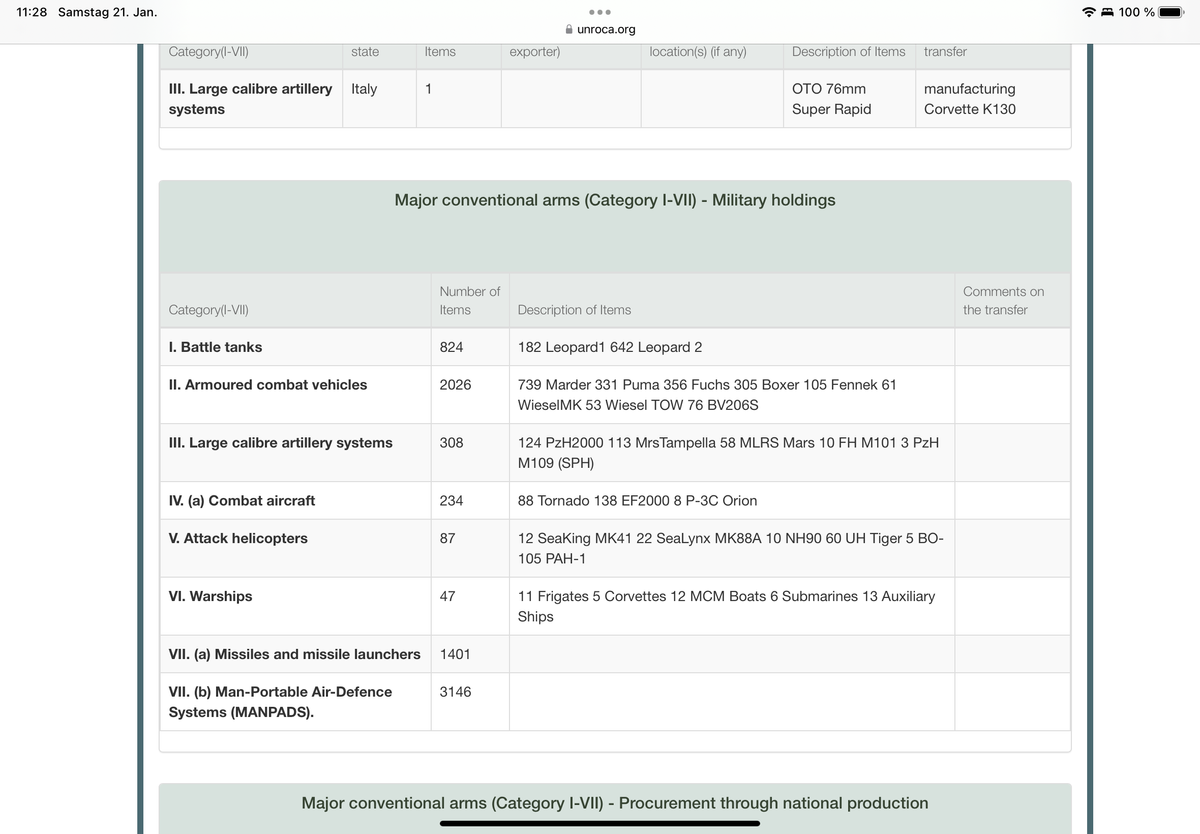Click the OTO 76mm Super Rapid cell
Screen dimensions: 1200x834
tap(831, 99)
